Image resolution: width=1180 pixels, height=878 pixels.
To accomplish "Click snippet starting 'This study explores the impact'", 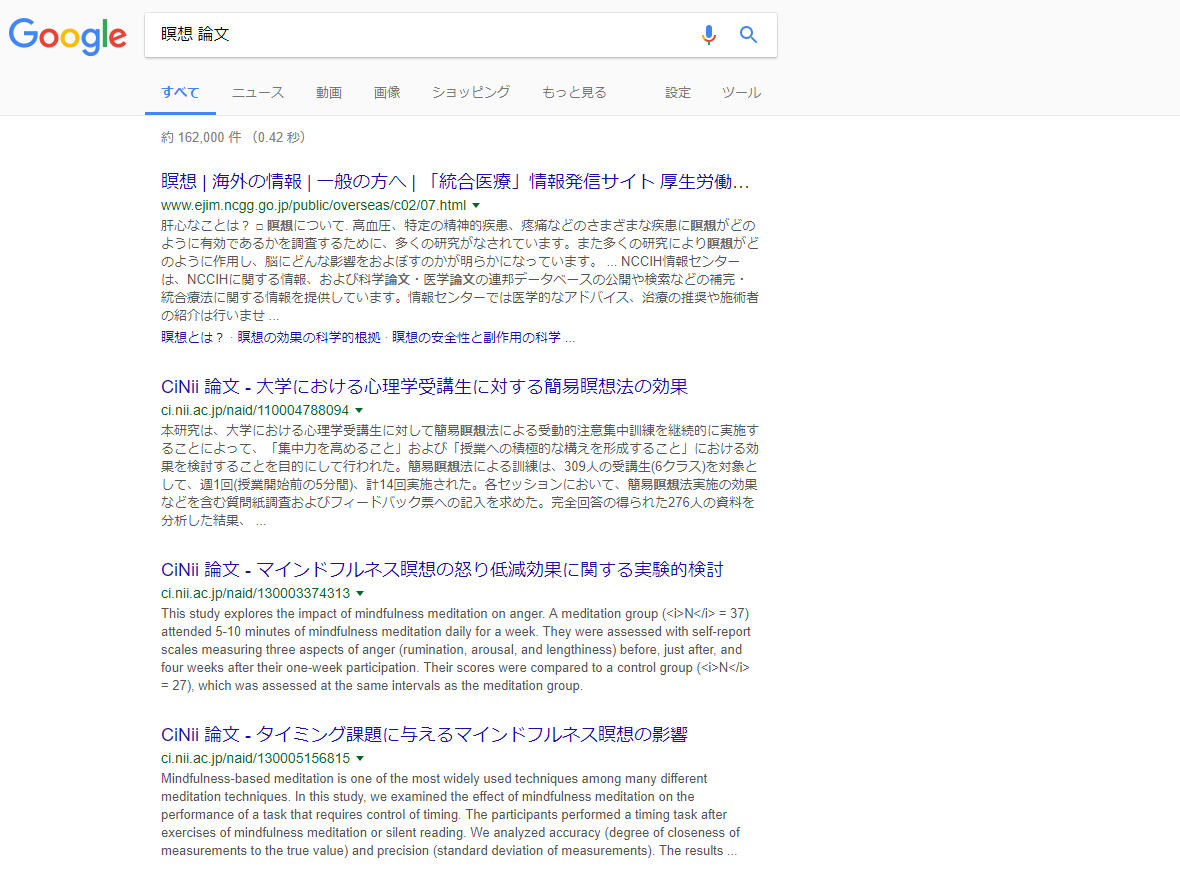I will tap(455, 649).
